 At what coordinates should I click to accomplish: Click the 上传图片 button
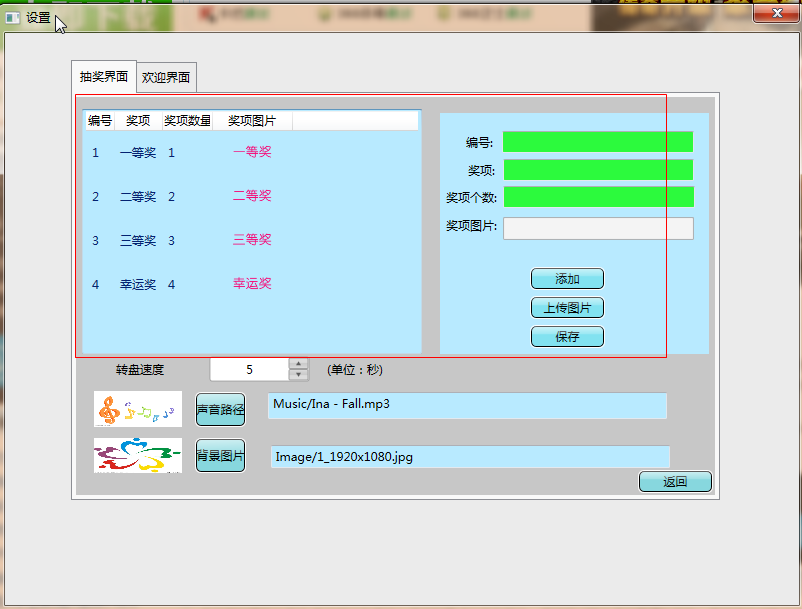point(567,308)
